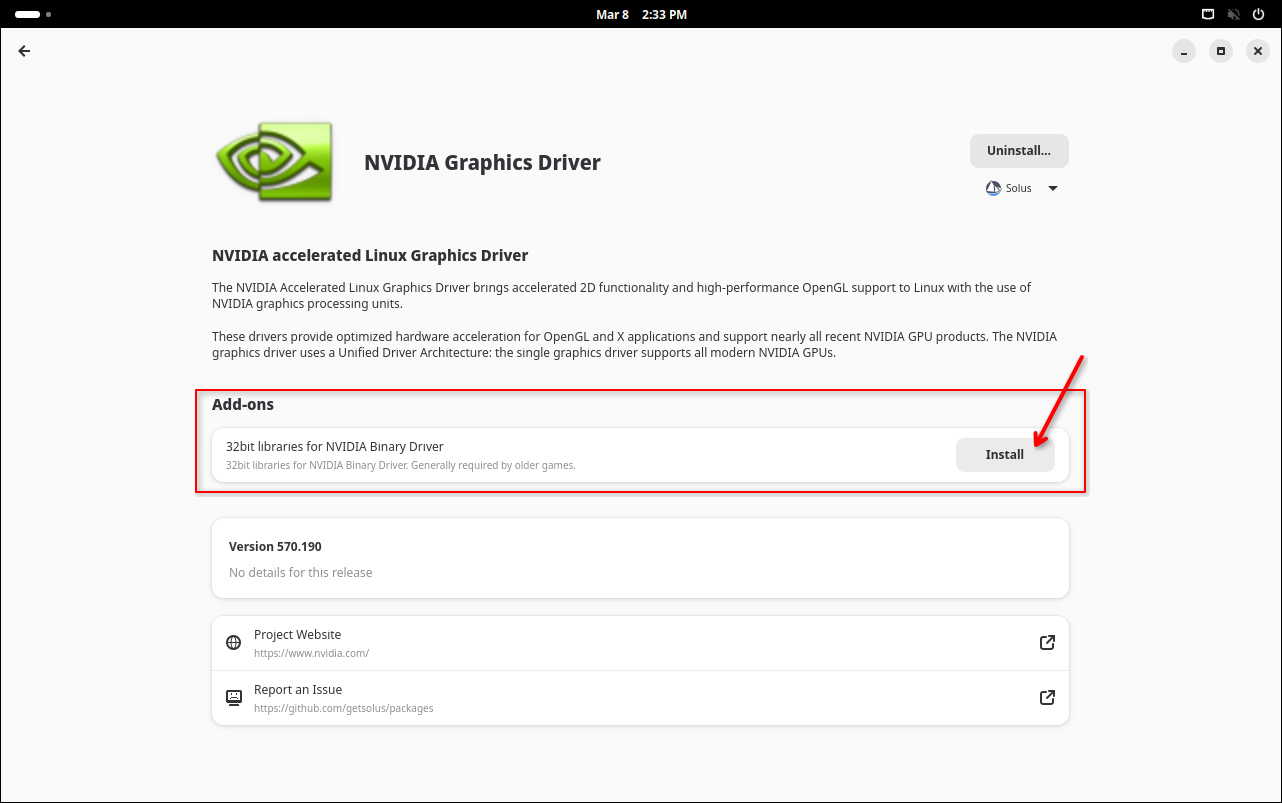Click the muted volume icon in top bar
Screen dimensions: 1282x803
pos(1233,14)
